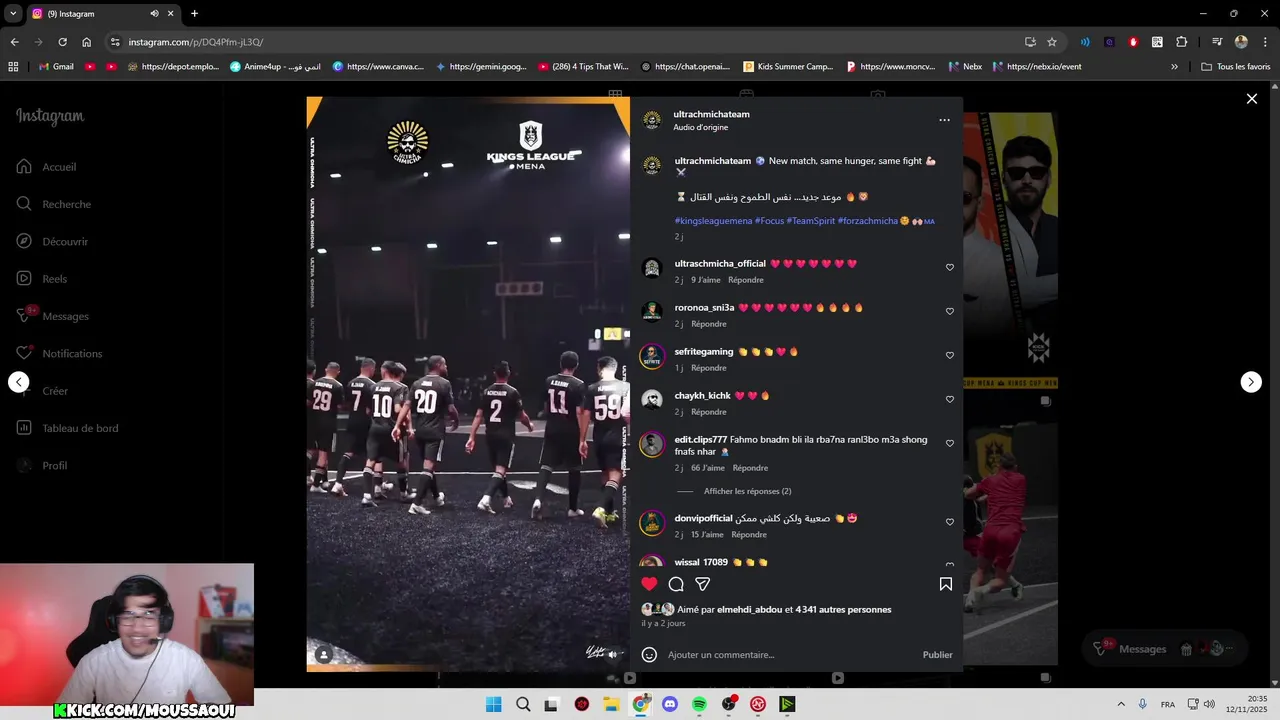Go to the next post arrow
This screenshot has width=1280, height=720.
point(1251,382)
